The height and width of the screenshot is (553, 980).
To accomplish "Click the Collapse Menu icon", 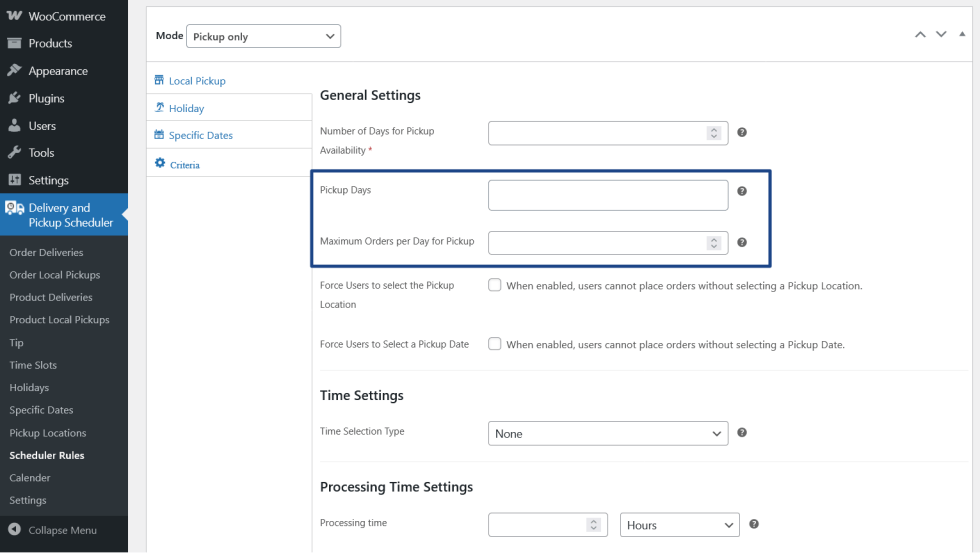I will coord(14,530).
